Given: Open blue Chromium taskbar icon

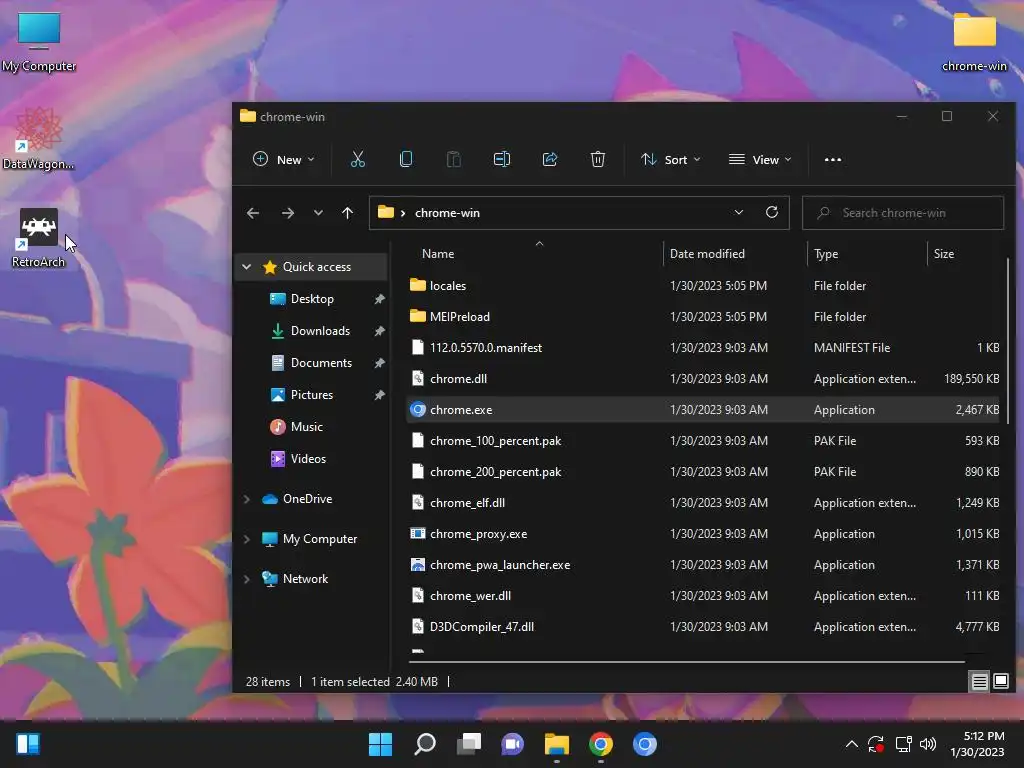Looking at the screenshot, I should click(645, 744).
